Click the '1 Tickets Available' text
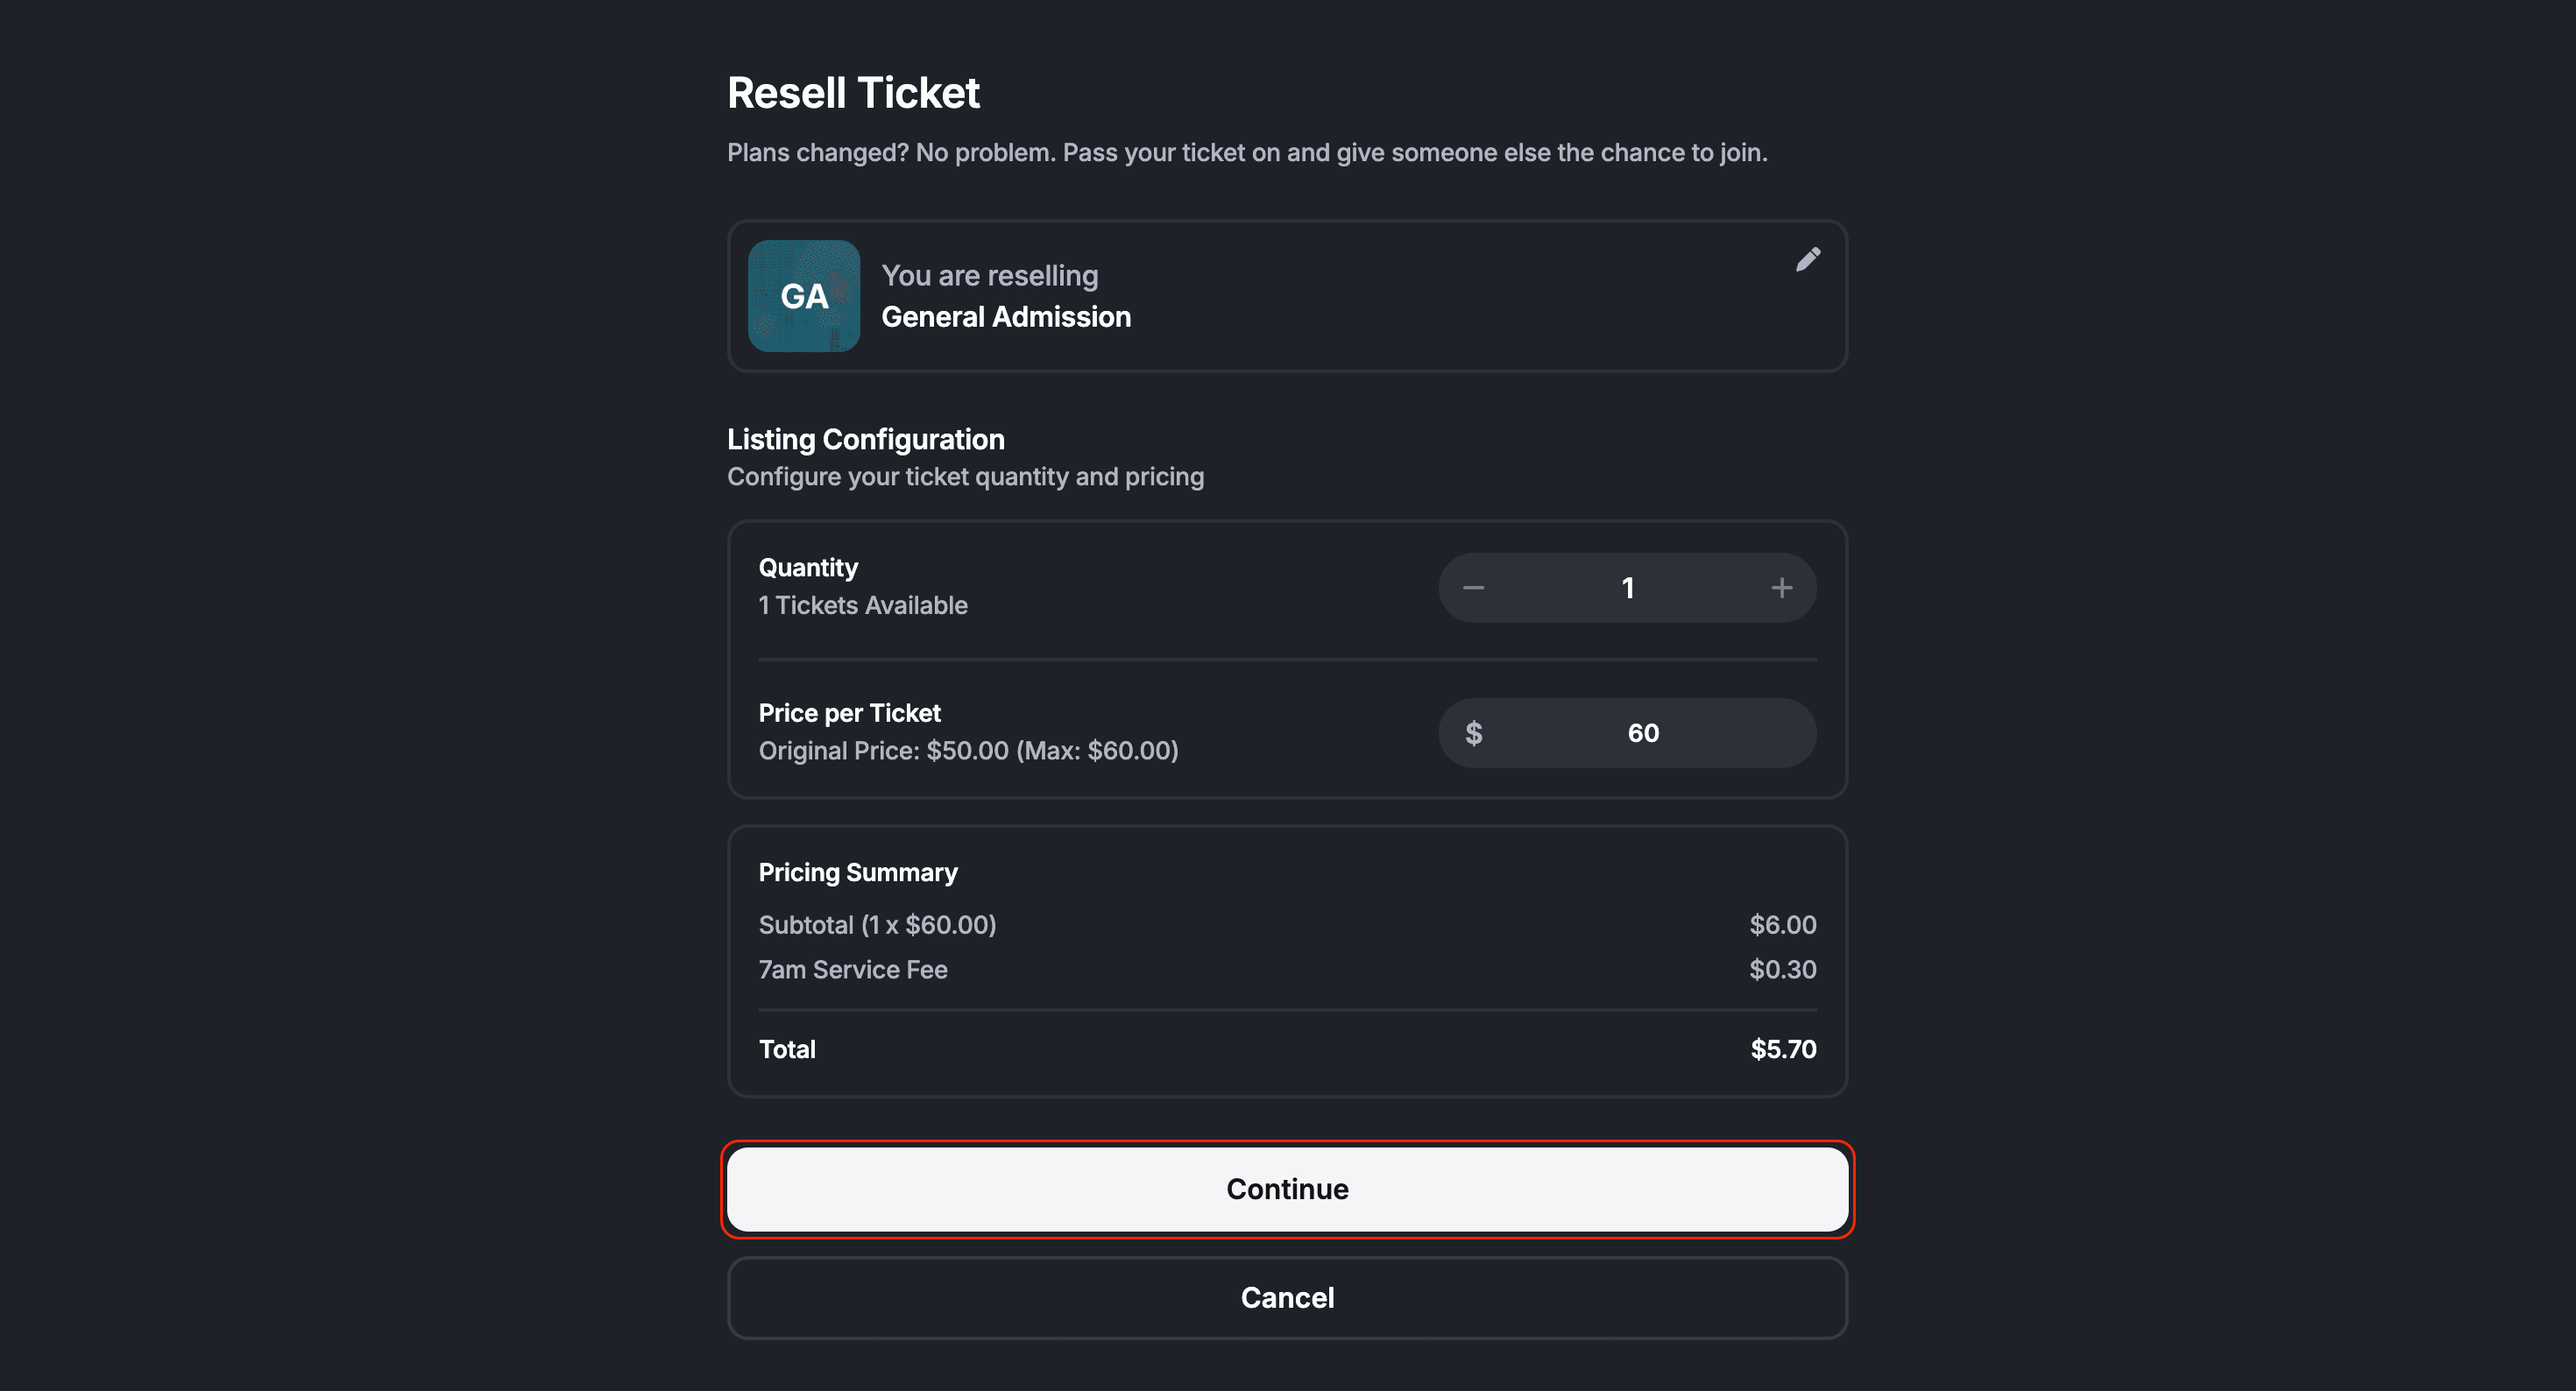This screenshot has width=2576, height=1391. pyautogui.click(x=862, y=605)
